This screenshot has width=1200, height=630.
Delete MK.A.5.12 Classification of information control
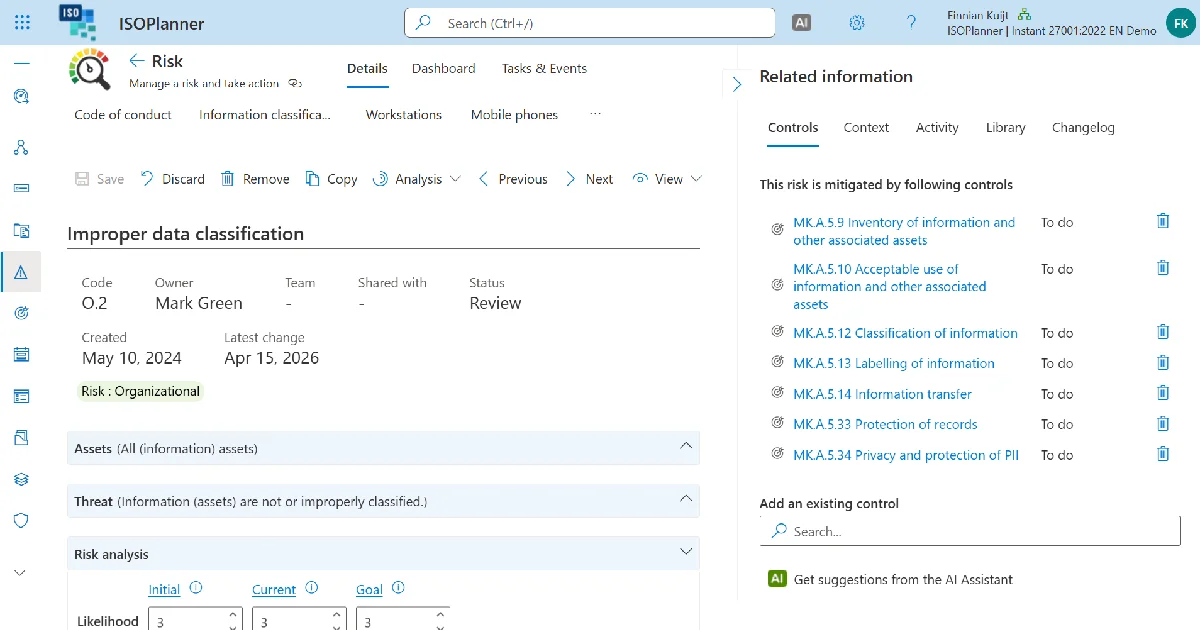pos(1163,332)
